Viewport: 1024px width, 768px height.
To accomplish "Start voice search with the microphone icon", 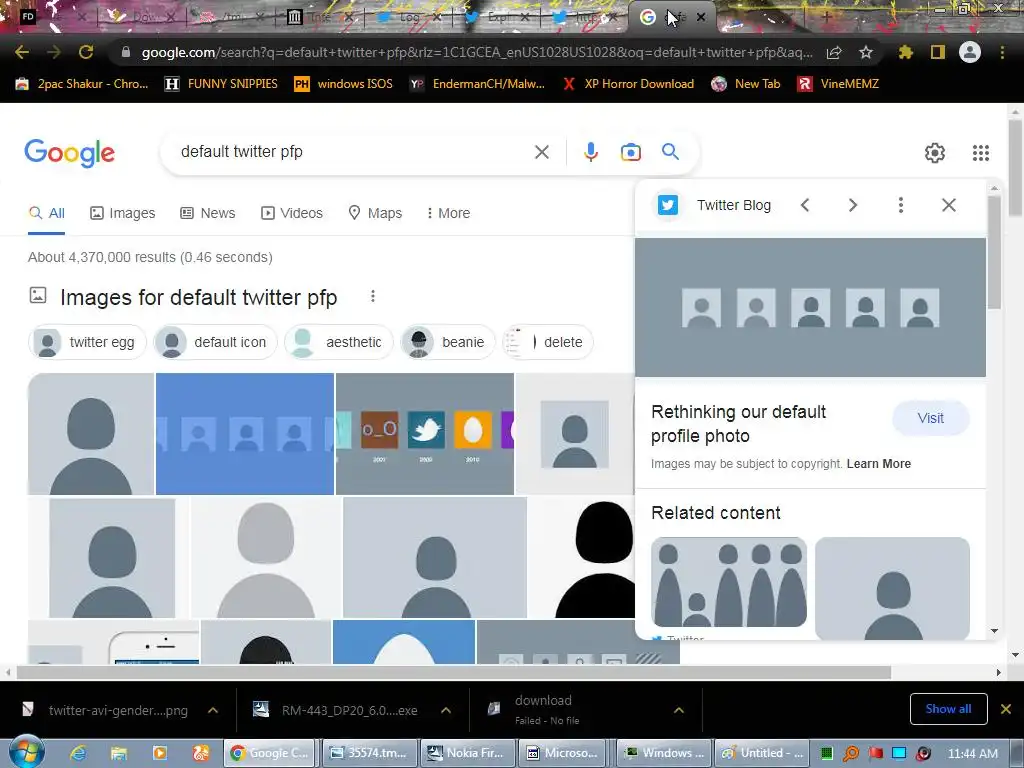I will coord(590,152).
